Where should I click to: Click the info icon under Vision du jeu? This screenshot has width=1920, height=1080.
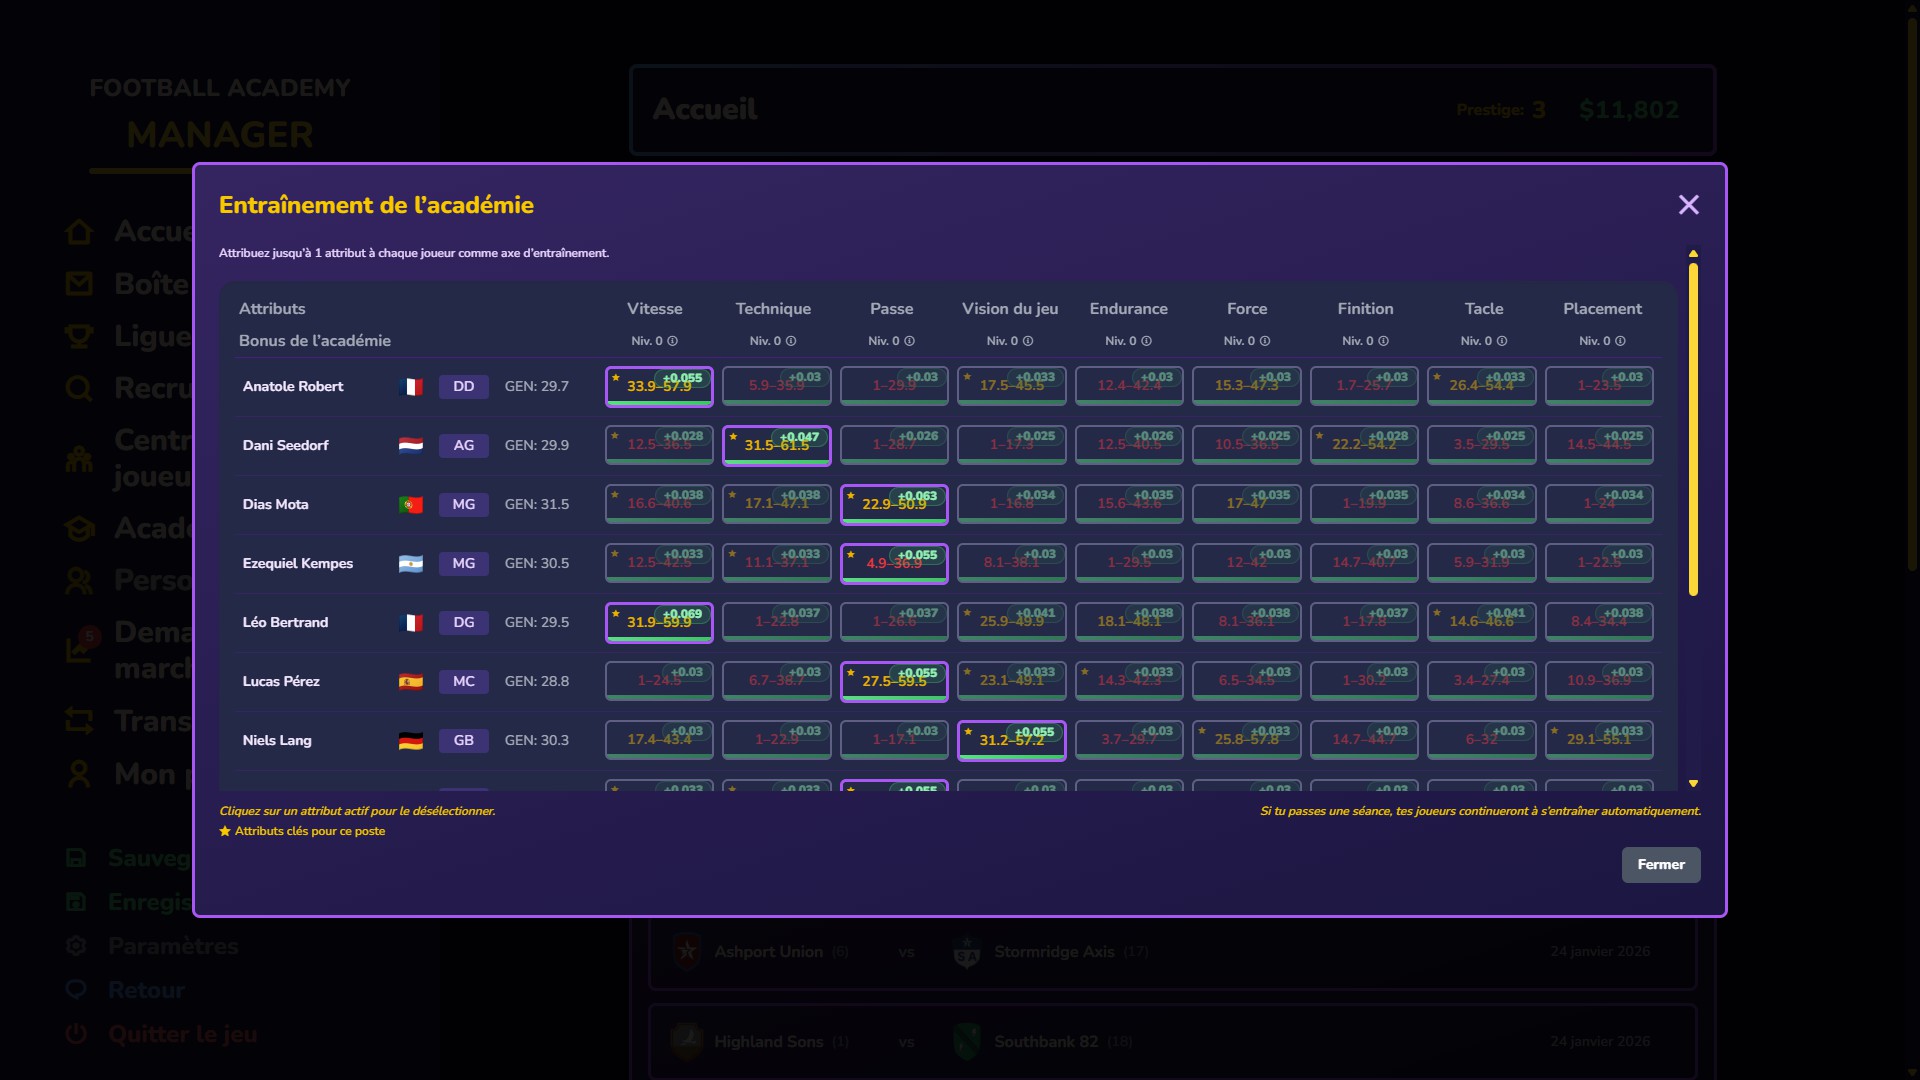tap(1028, 341)
